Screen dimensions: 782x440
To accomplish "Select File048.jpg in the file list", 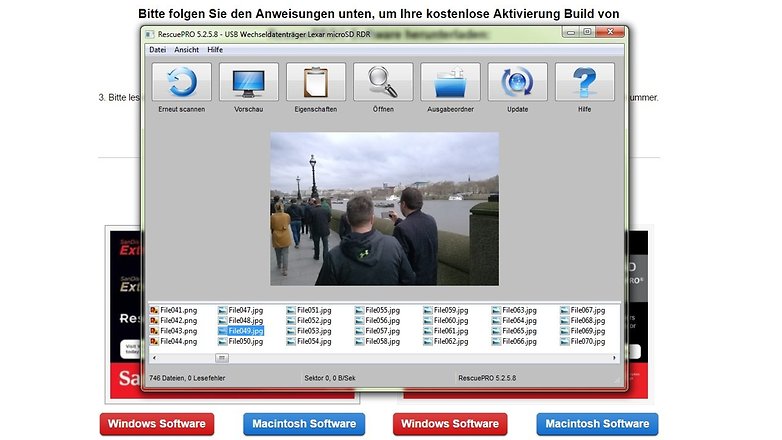I will pyautogui.click(x=241, y=321).
